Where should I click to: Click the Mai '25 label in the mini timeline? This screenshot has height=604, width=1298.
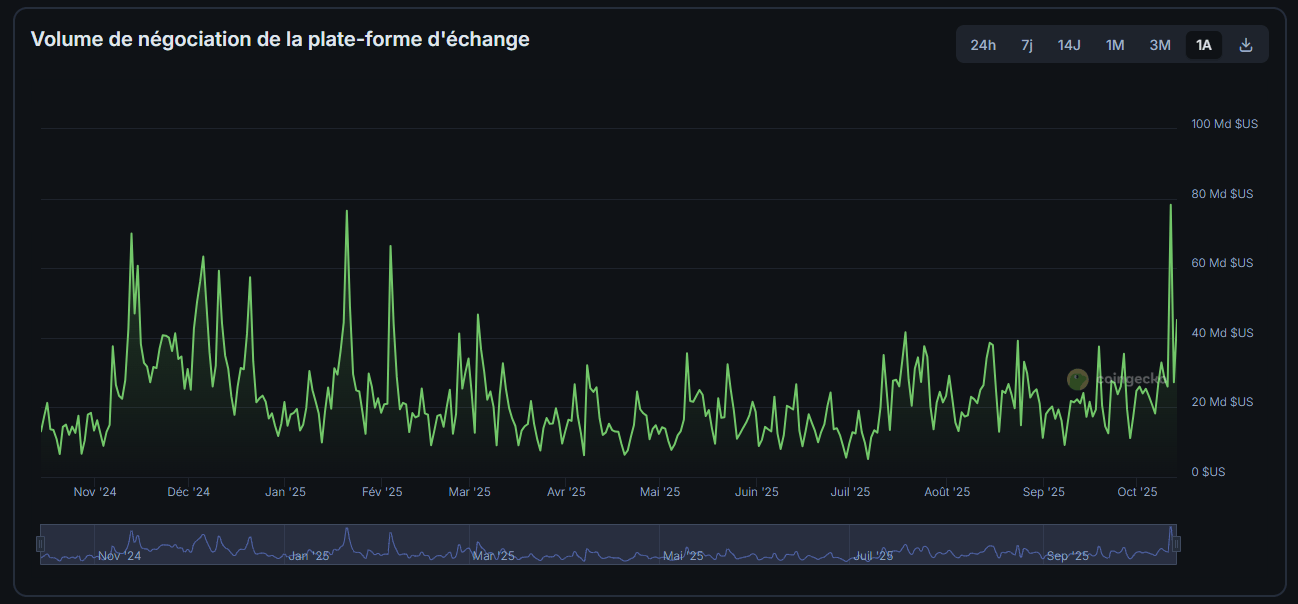681,556
